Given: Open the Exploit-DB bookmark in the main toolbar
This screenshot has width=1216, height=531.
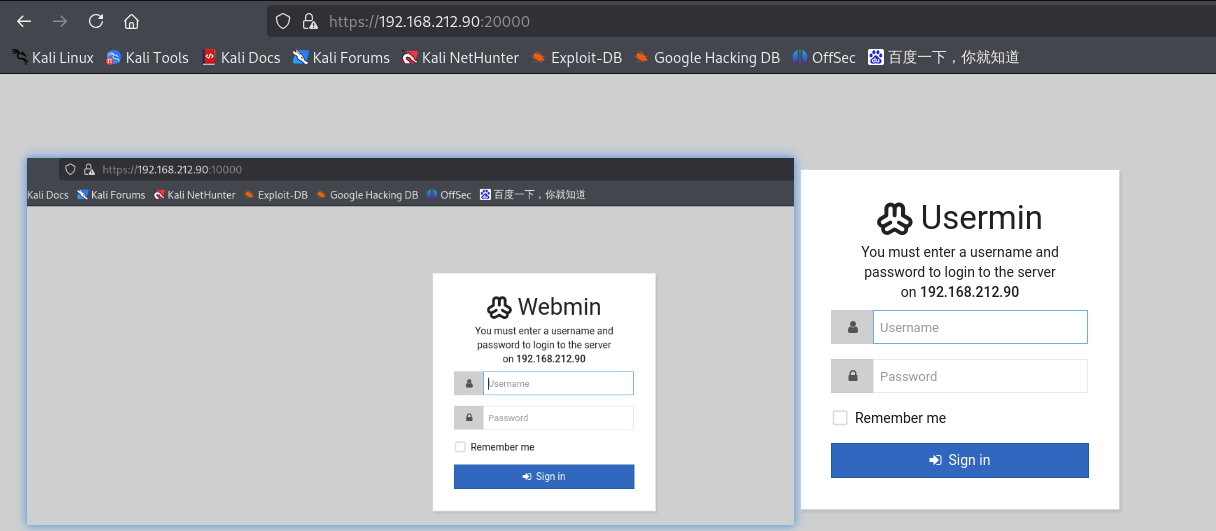Looking at the screenshot, I should (x=577, y=57).
